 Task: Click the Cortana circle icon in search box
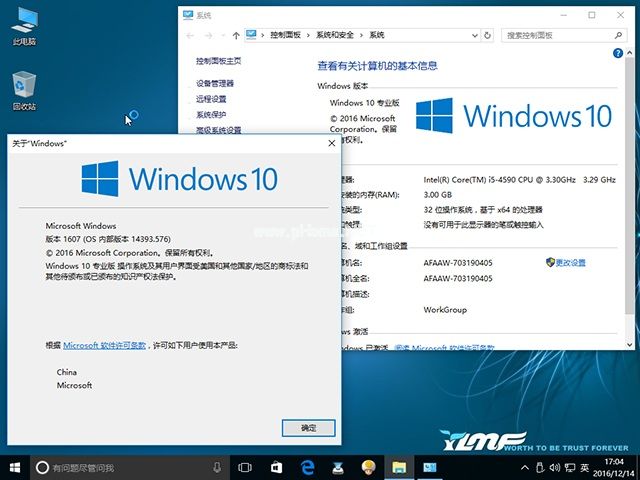pyautogui.click(x=42, y=468)
